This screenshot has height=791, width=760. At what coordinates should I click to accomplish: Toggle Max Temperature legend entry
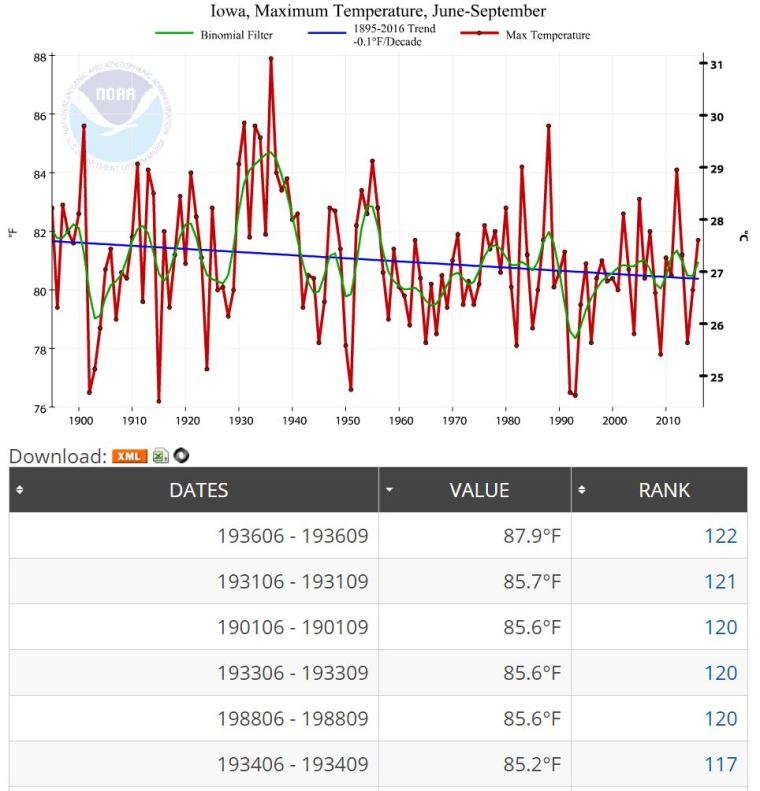(549, 35)
